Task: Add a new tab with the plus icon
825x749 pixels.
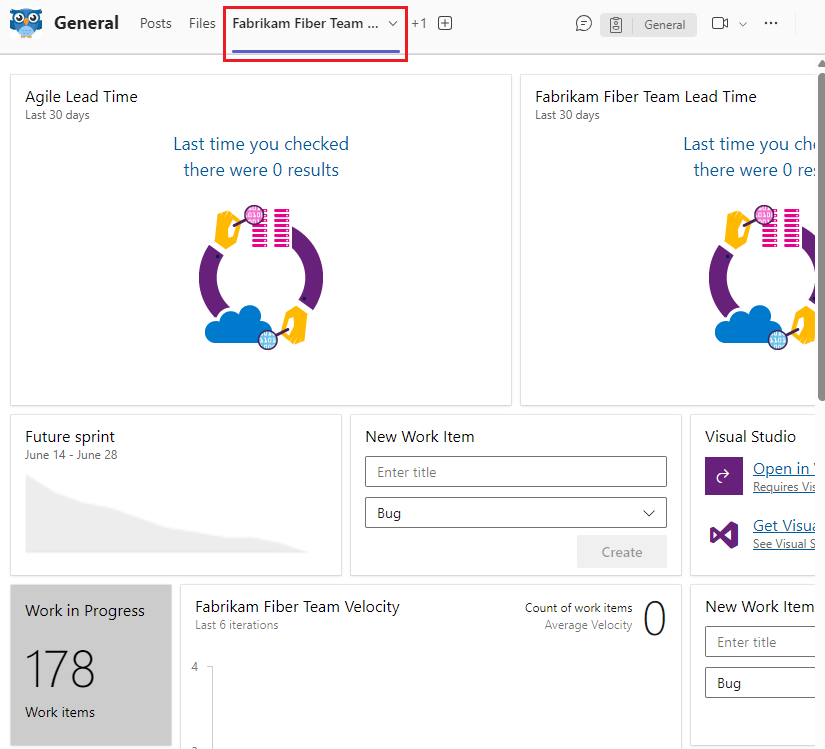Action: [x=444, y=22]
